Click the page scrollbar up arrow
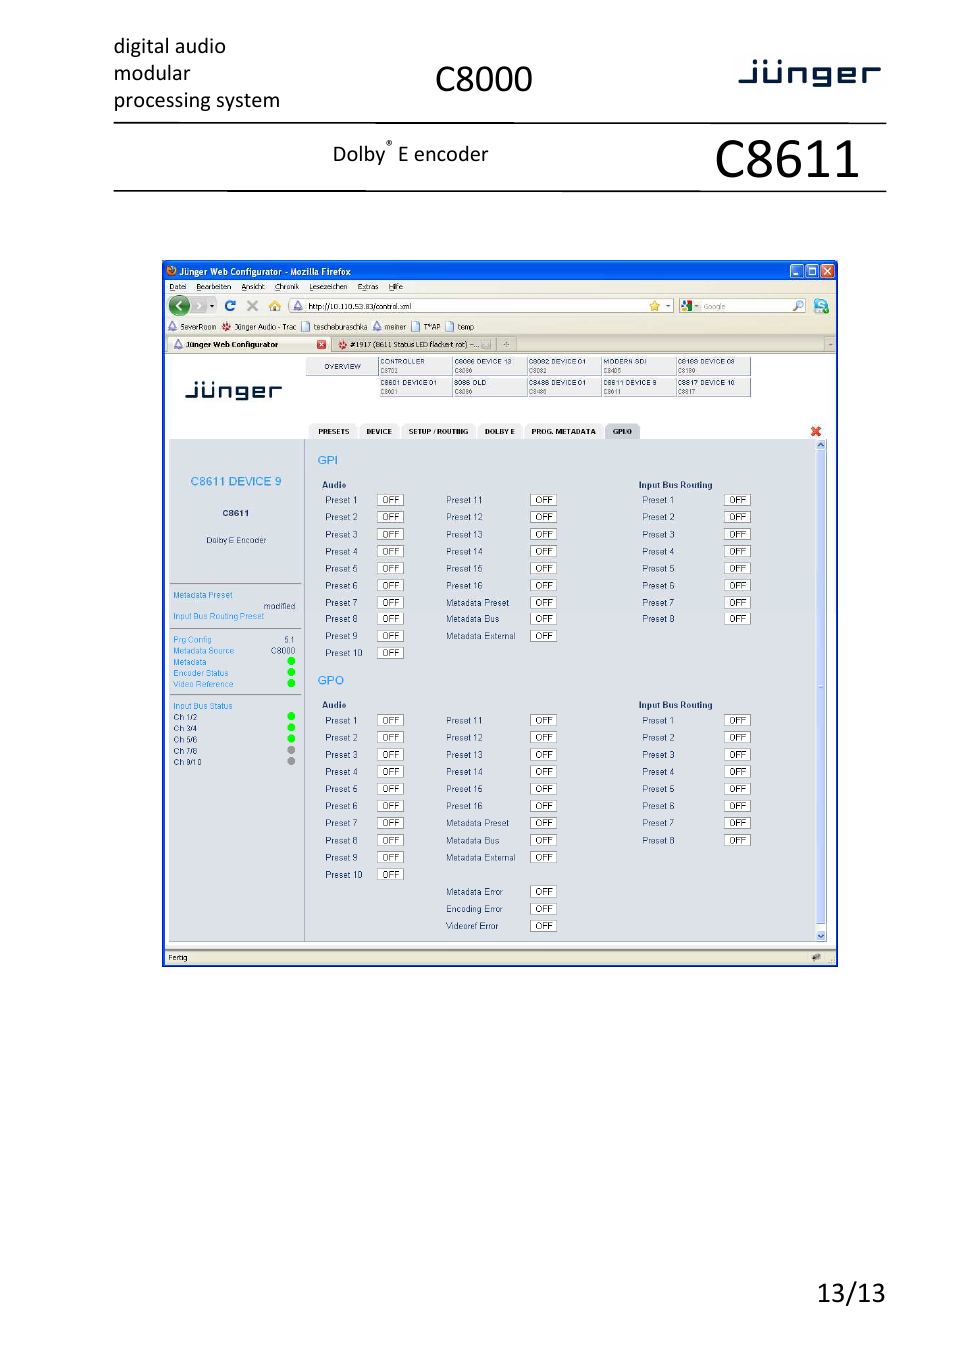This screenshot has width=954, height=1351. click(821, 445)
